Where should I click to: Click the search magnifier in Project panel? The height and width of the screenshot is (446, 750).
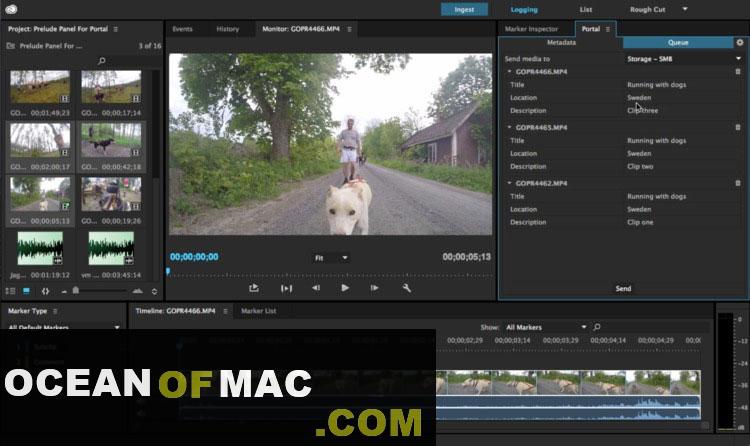pyautogui.click(x=101, y=61)
